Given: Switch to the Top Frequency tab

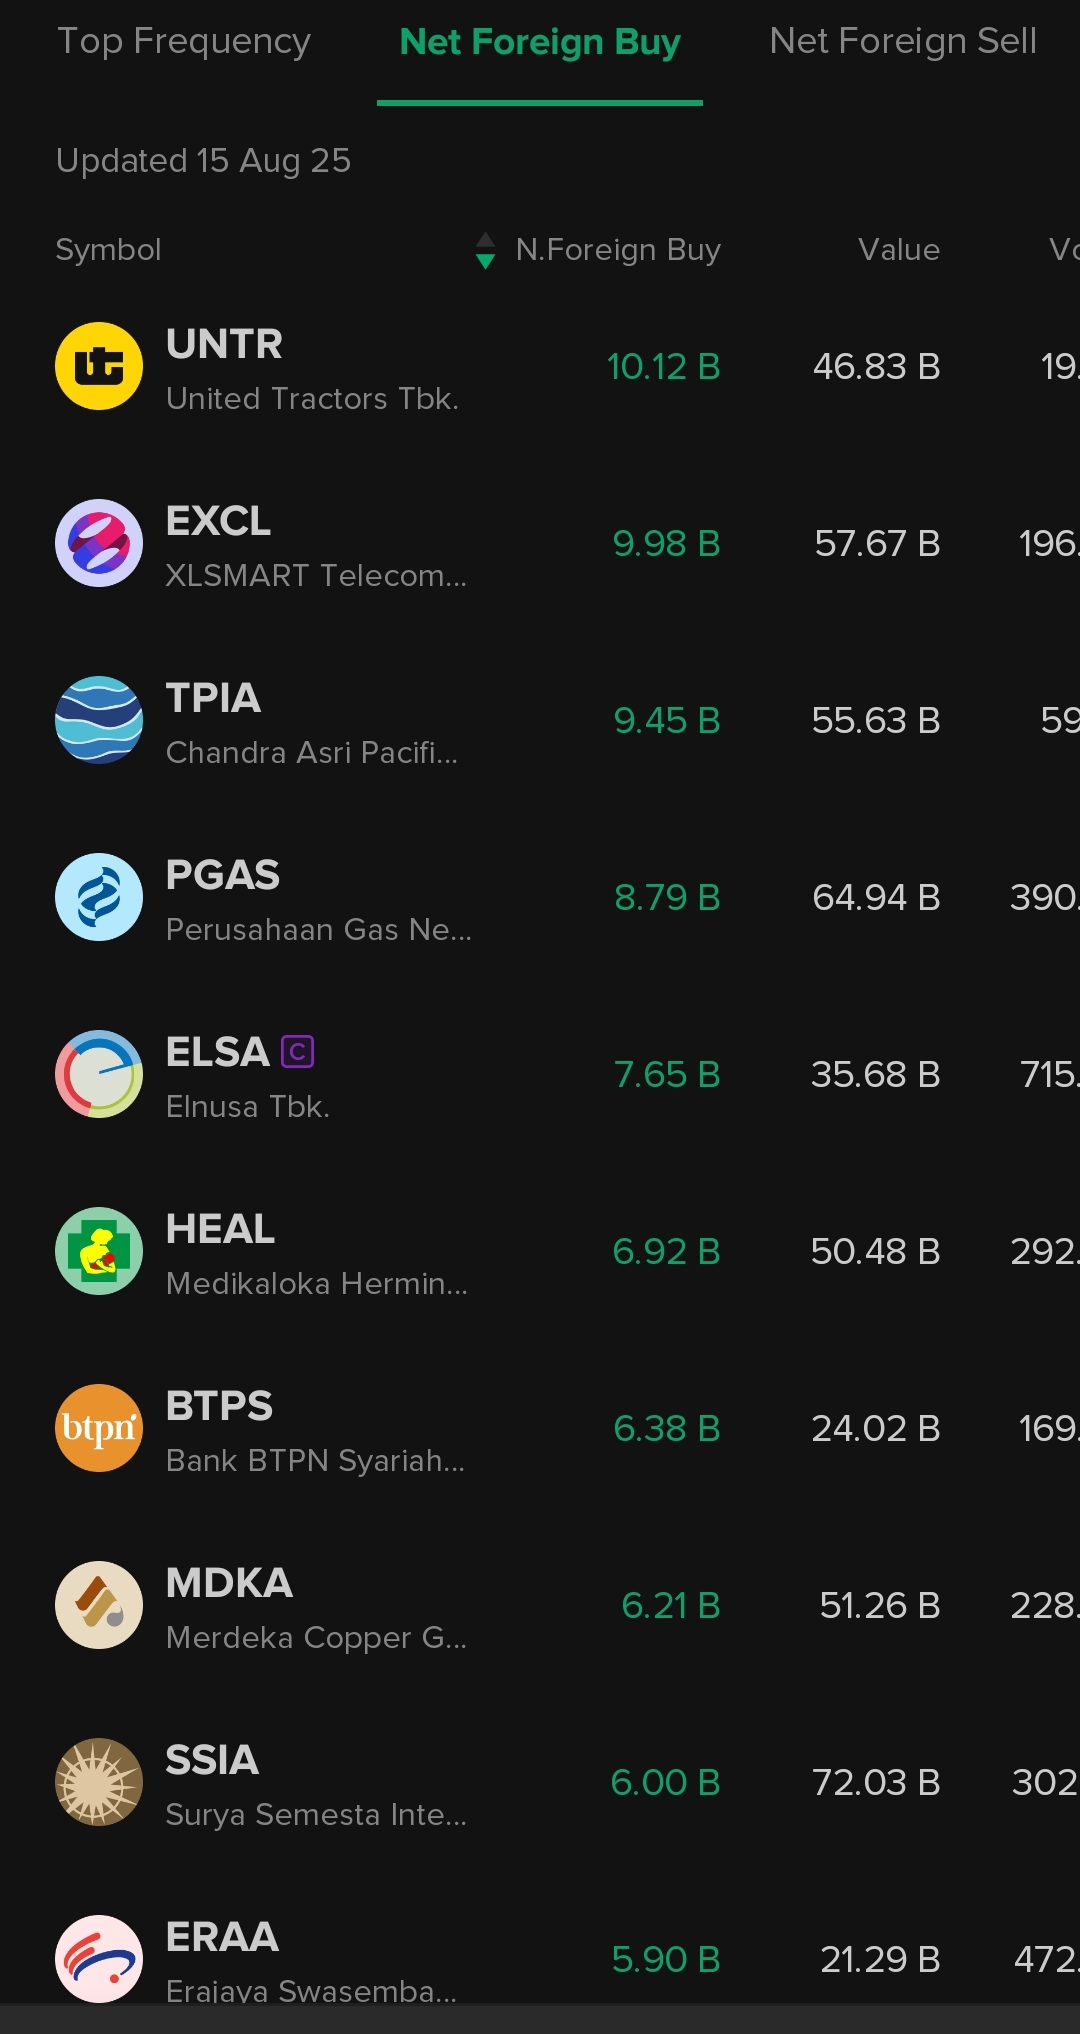Looking at the screenshot, I should pos(184,41).
